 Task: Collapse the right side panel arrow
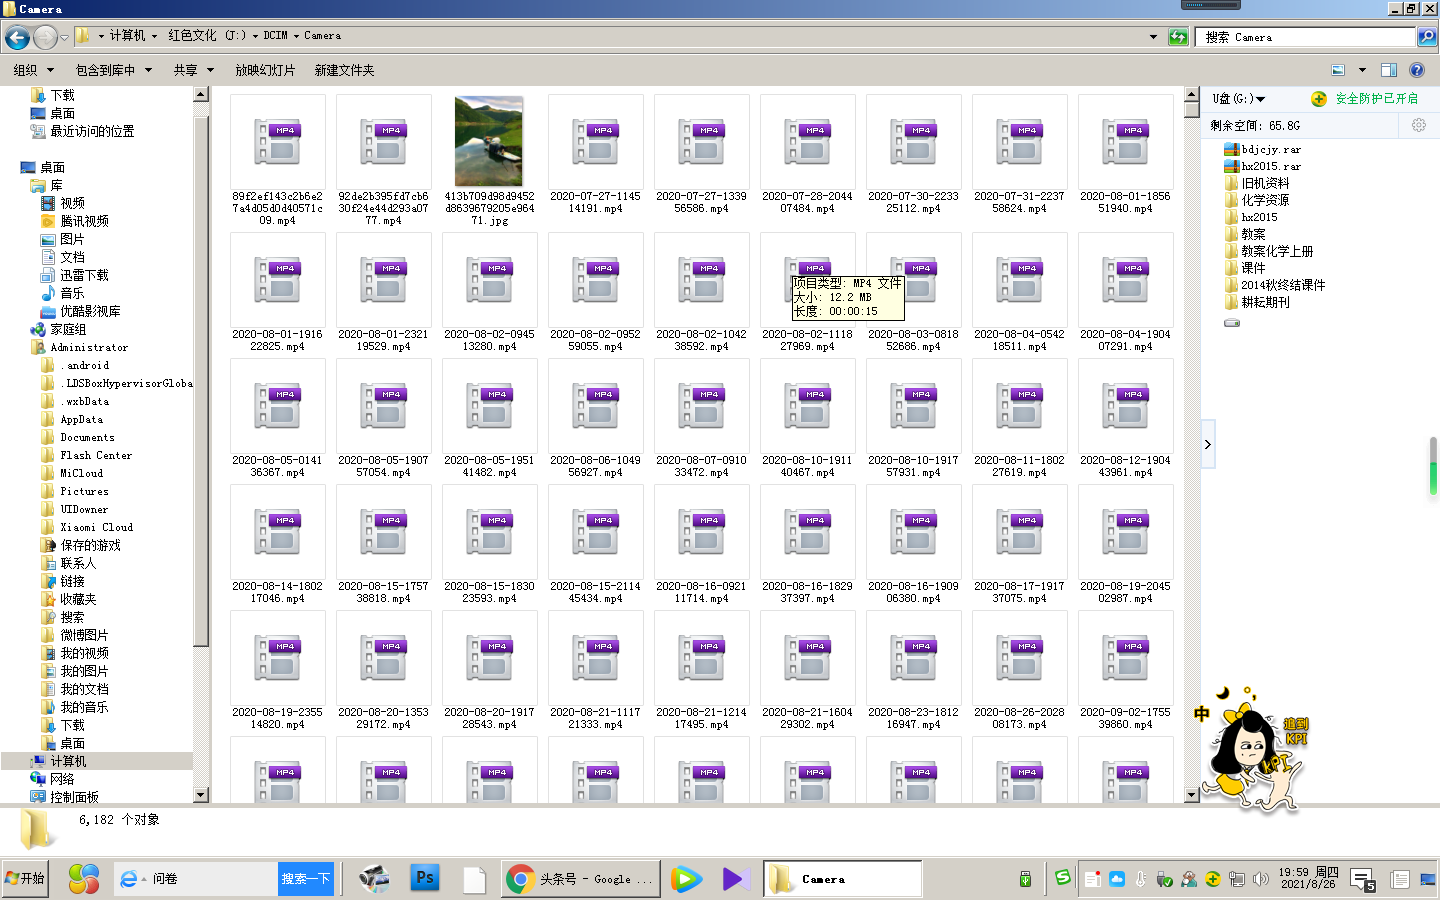(1207, 444)
